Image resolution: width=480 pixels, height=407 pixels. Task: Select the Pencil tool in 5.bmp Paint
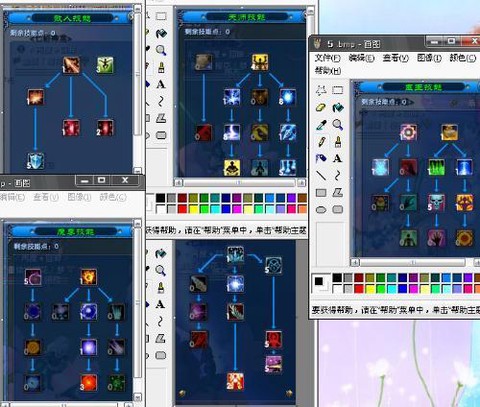click(x=321, y=141)
